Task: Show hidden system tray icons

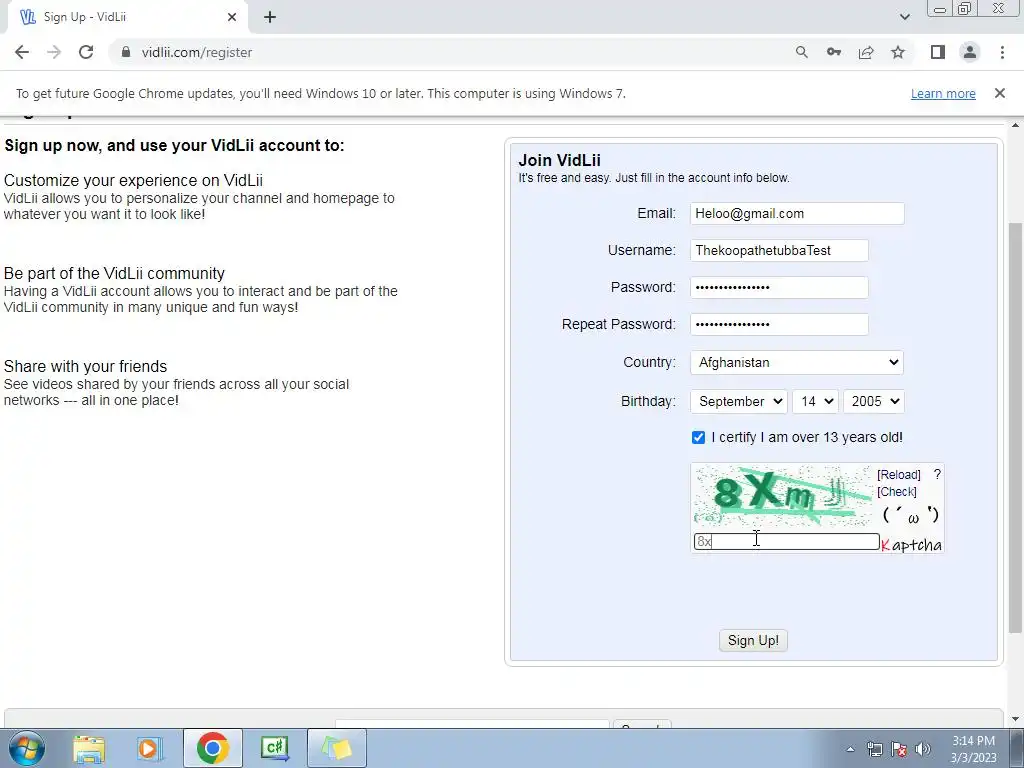Action: click(850, 749)
